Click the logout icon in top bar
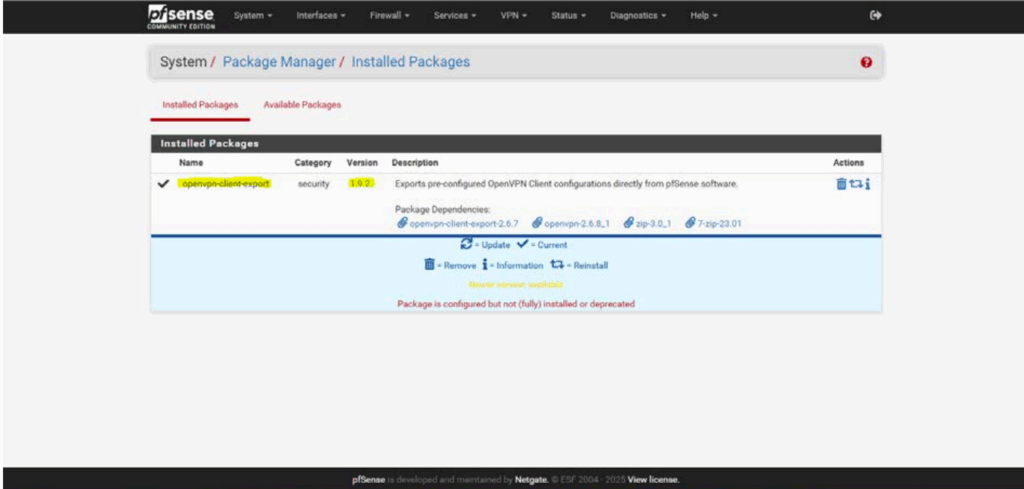This screenshot has height=489, width=1024. click(876, 16)
